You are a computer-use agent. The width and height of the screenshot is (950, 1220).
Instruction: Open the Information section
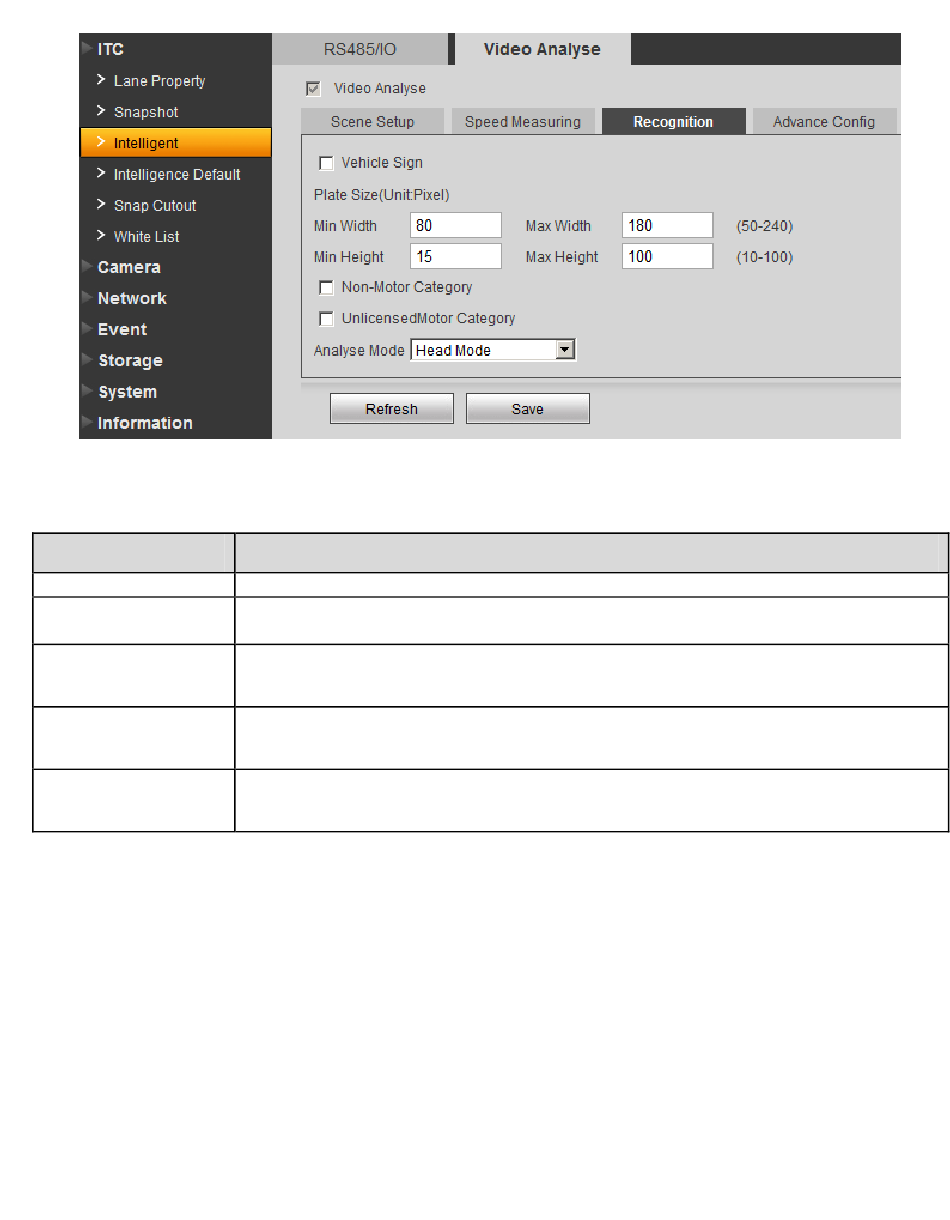click(144, 423)
